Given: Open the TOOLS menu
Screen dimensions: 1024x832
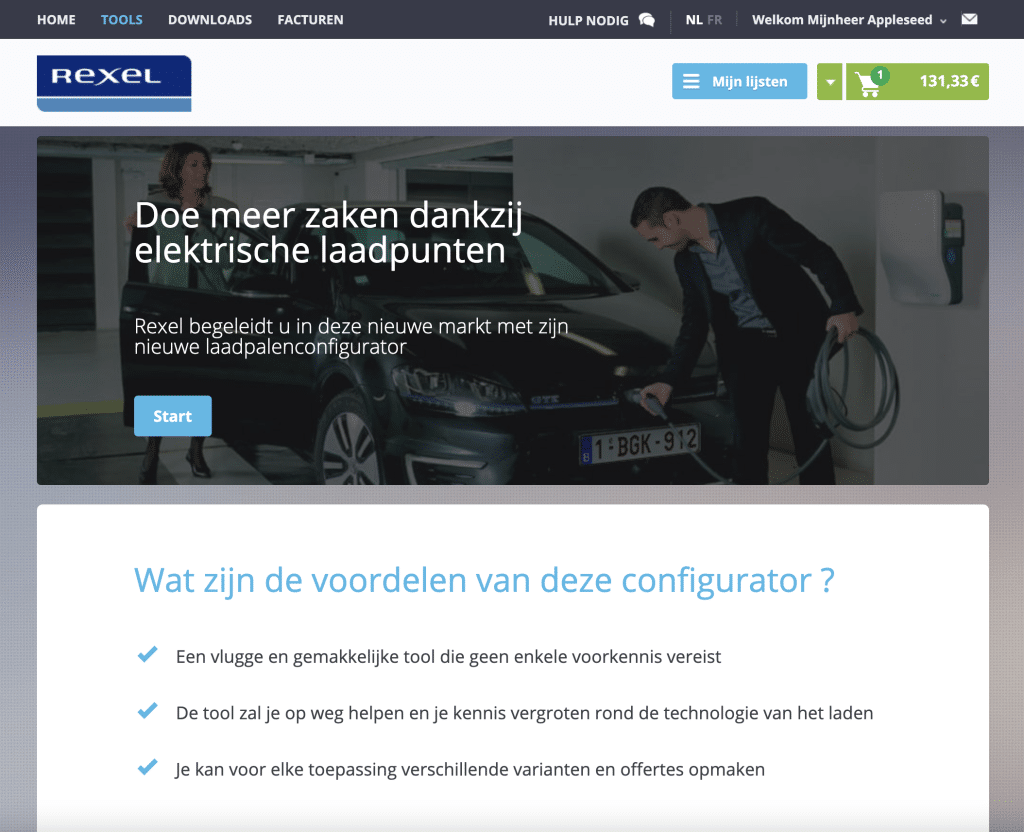Looking at the screenshot, I should (x=121, y=20).
